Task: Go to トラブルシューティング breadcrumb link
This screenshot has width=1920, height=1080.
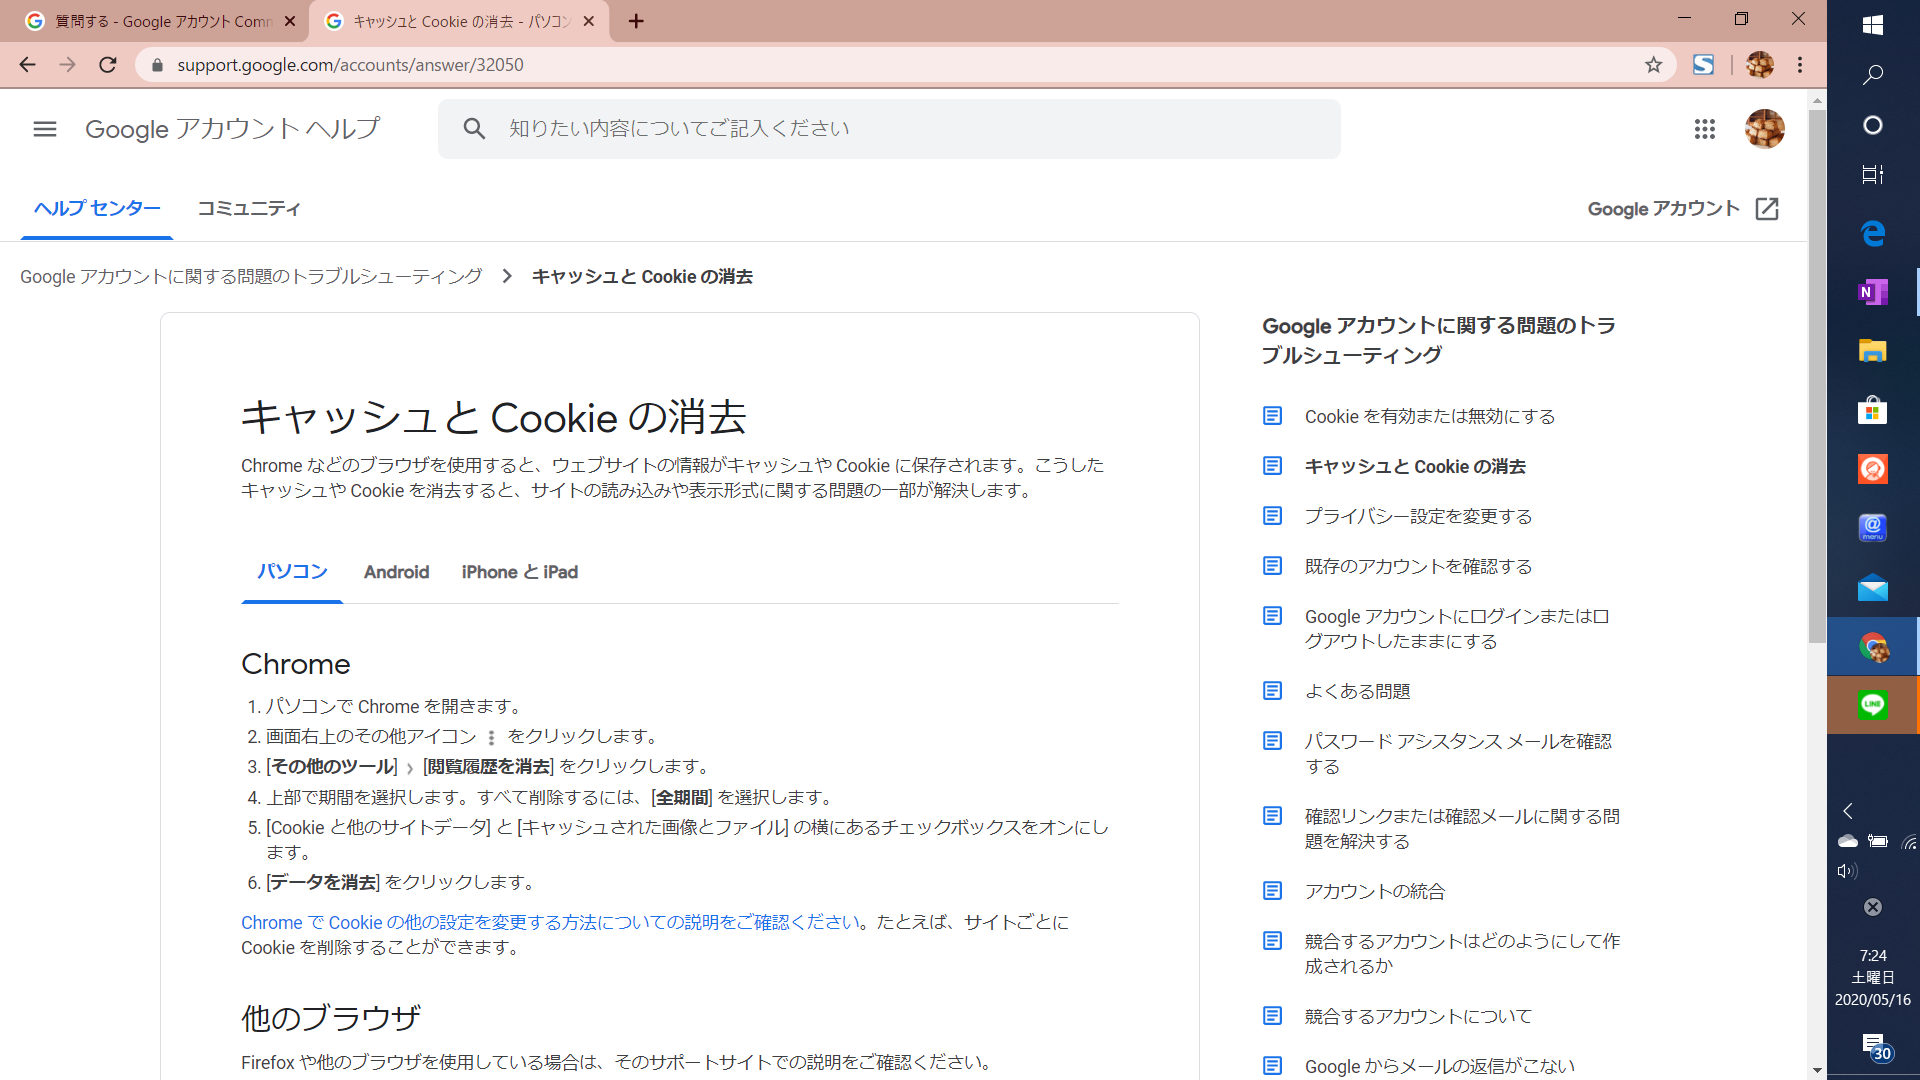Action: (251, 277)
